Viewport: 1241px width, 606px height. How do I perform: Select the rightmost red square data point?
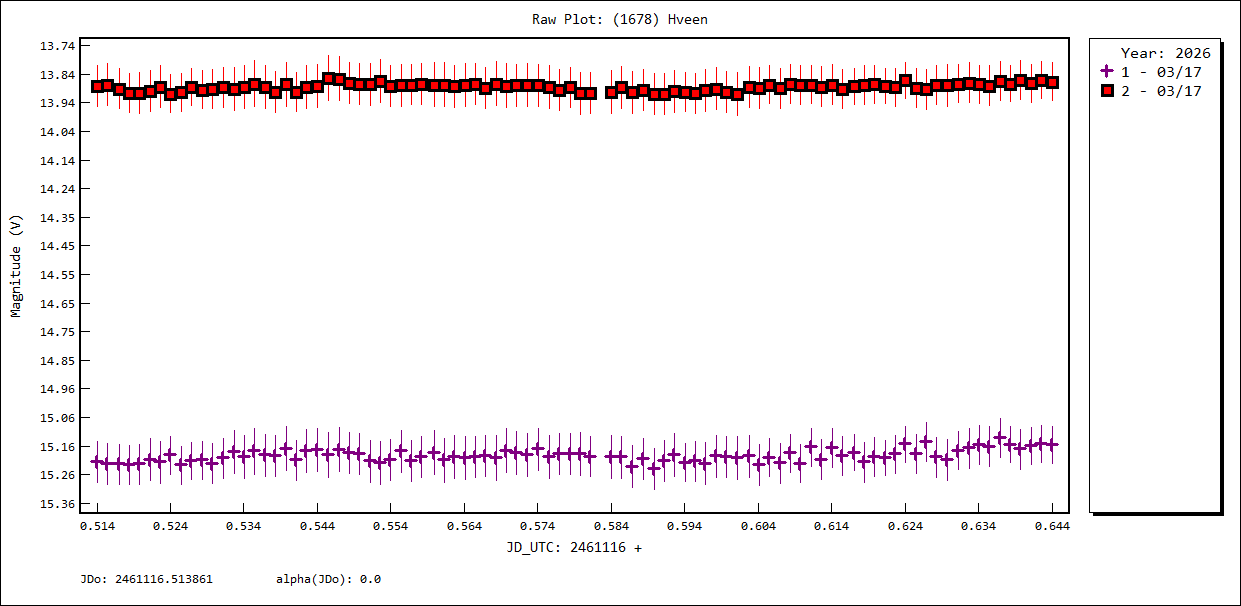click(x=1052, y=83)
